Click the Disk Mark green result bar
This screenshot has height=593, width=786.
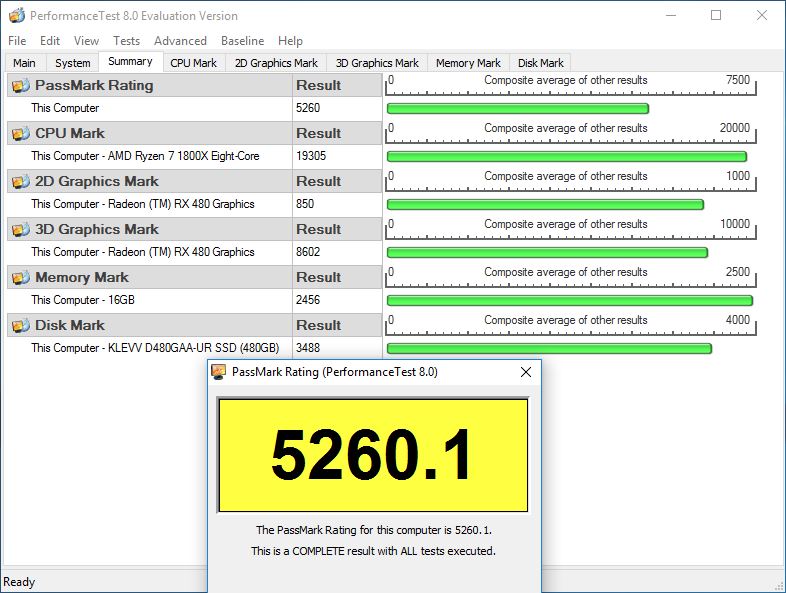(549, 348)
